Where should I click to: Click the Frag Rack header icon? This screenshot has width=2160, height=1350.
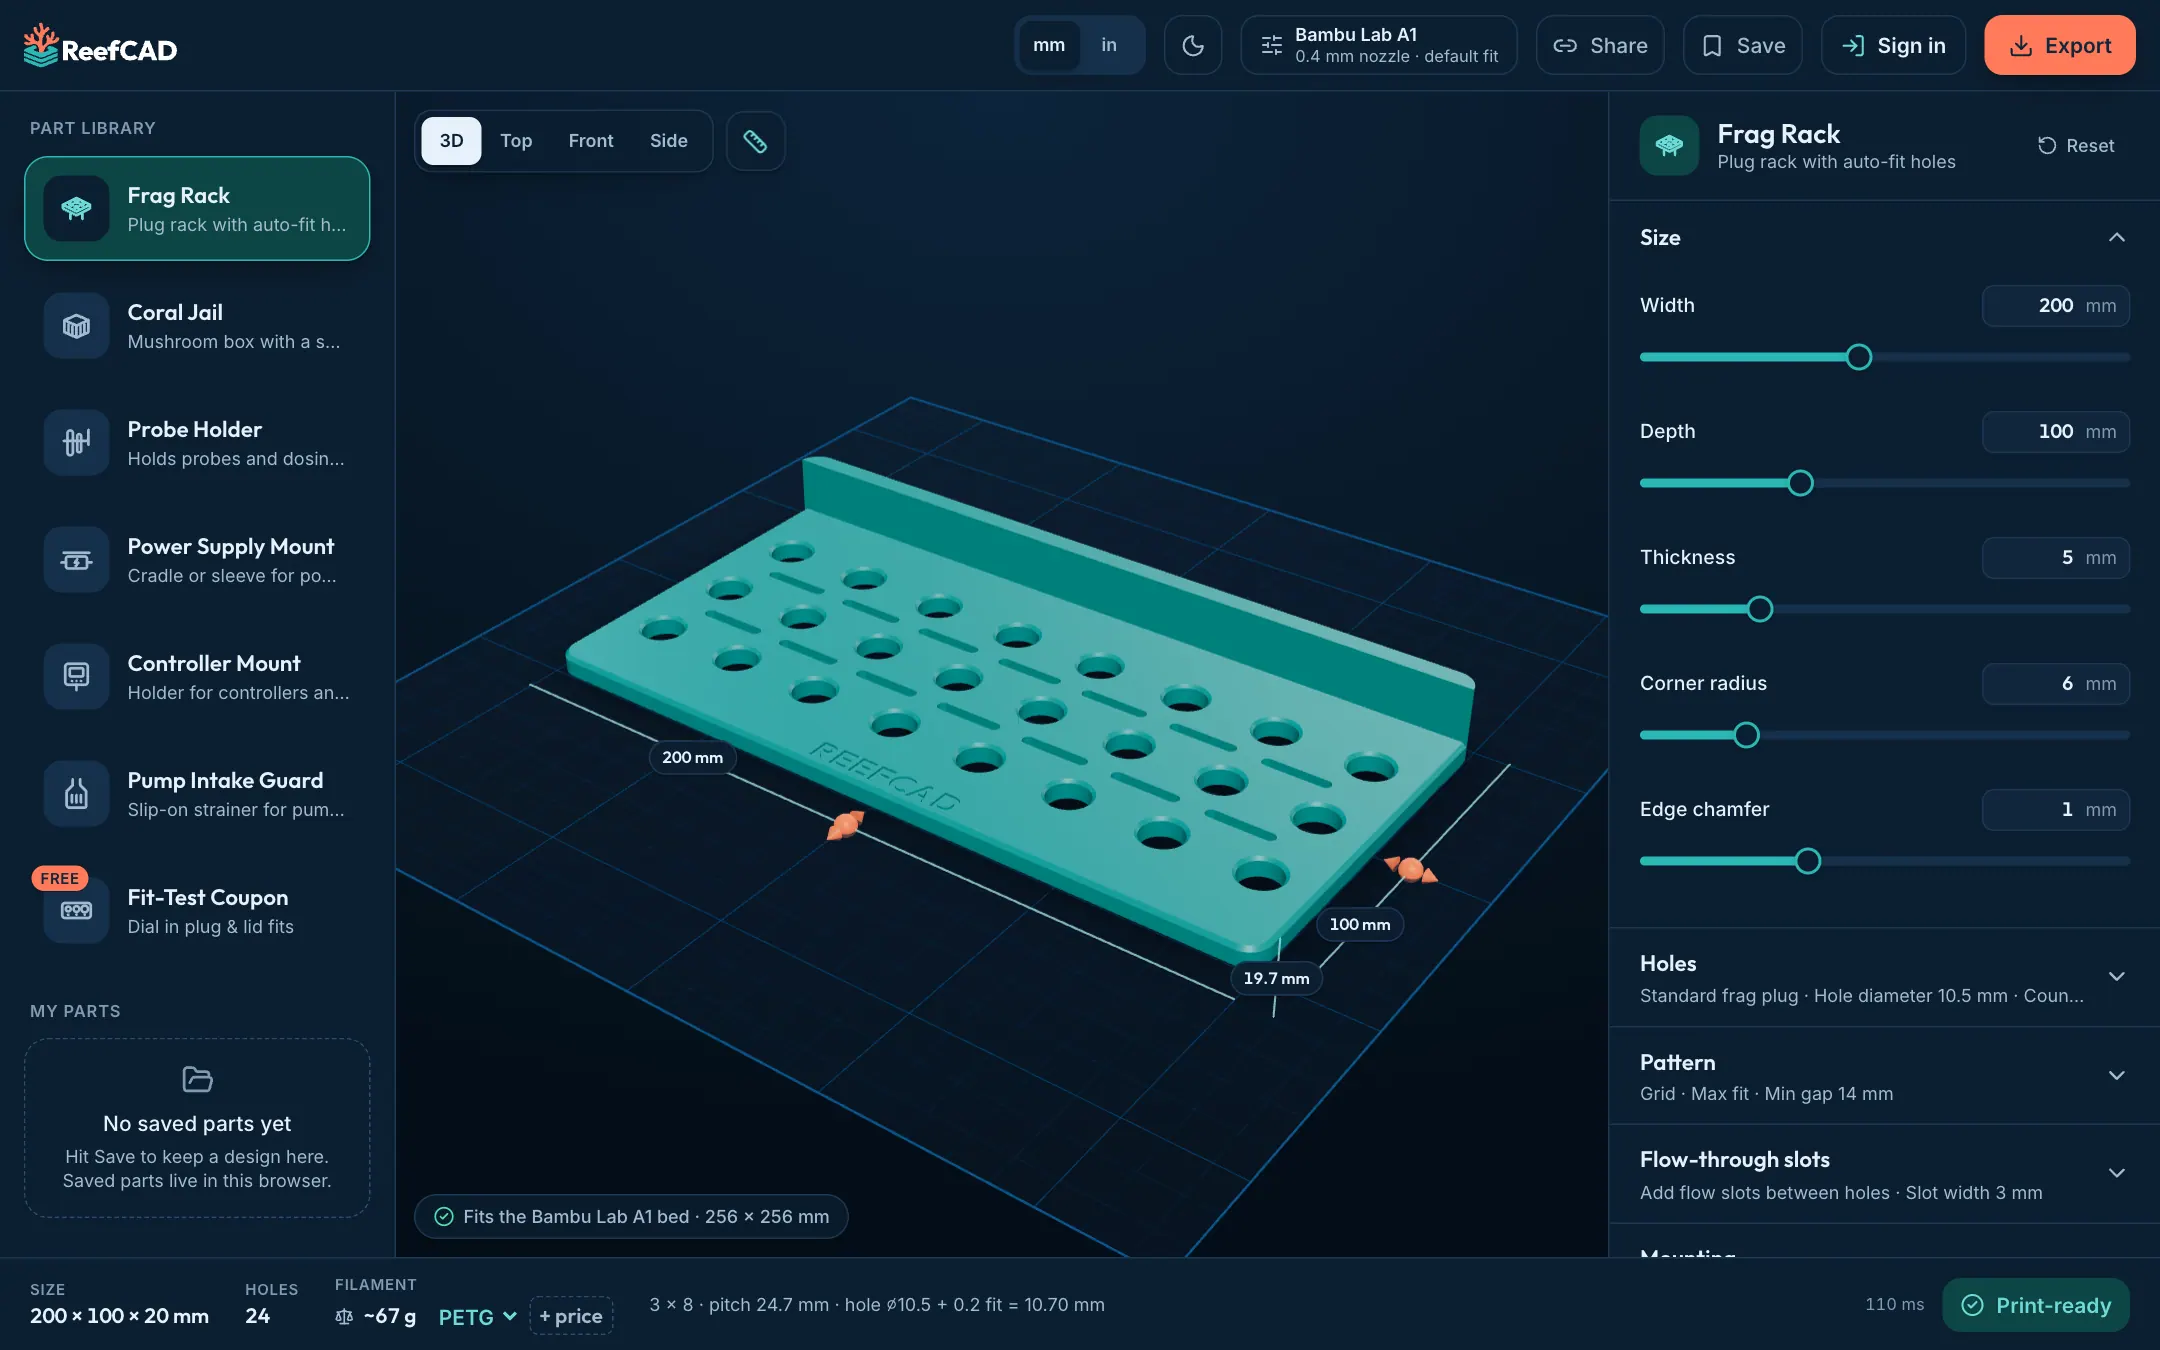(x=1669, y=146)
